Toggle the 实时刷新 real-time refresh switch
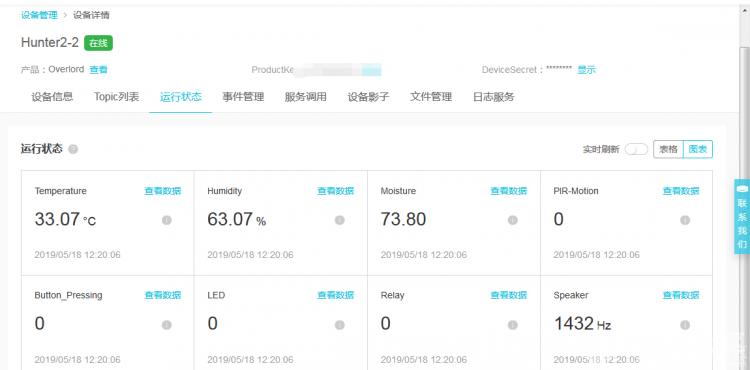The width and height of the screenshot is (750, 370). pos(637,149)
